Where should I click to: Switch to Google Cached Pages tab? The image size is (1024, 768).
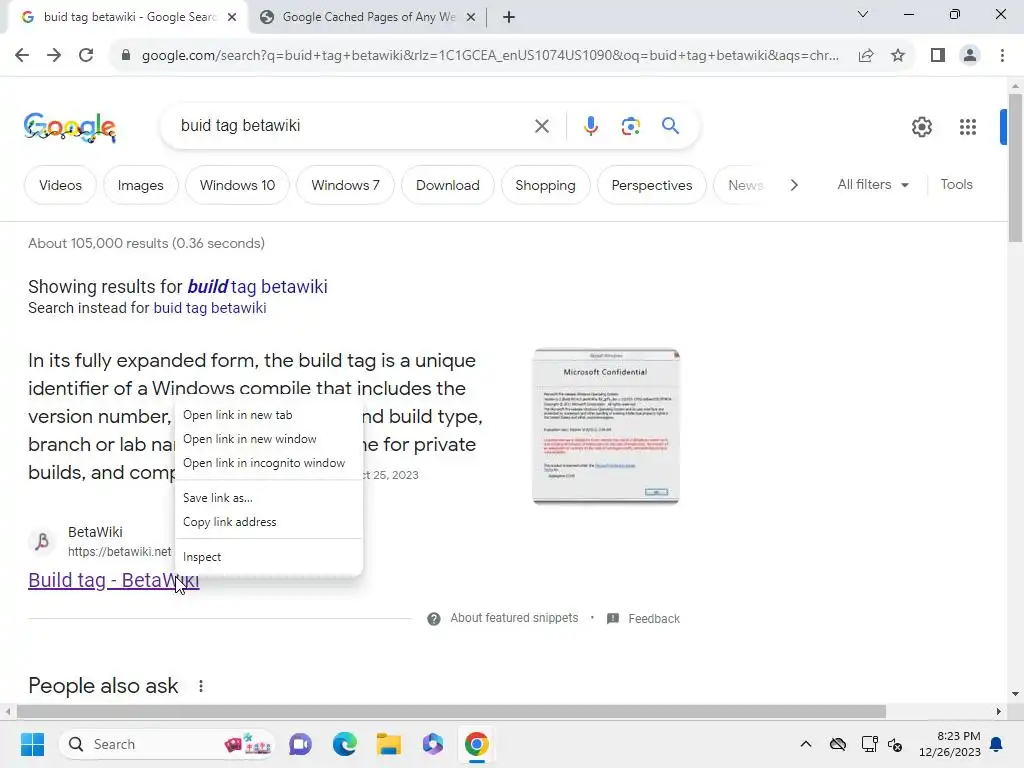pos(369,18)
